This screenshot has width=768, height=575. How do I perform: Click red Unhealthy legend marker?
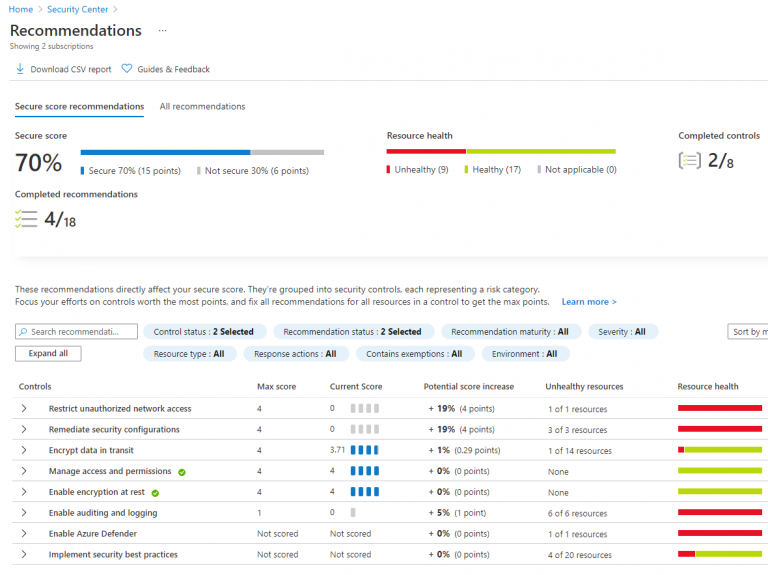388,169
